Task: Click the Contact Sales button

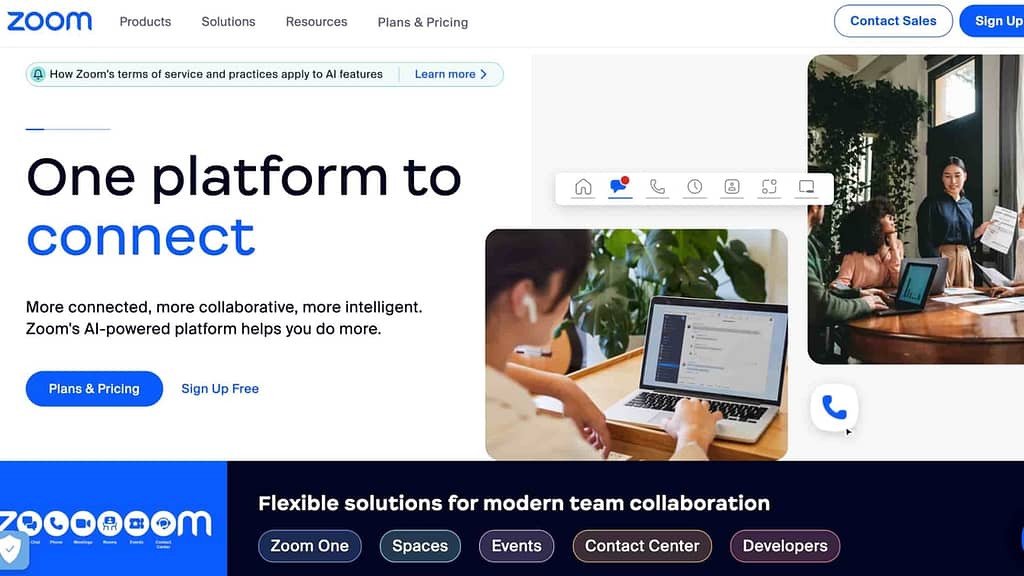Action: pyautogui.click(x=893, y=21)
